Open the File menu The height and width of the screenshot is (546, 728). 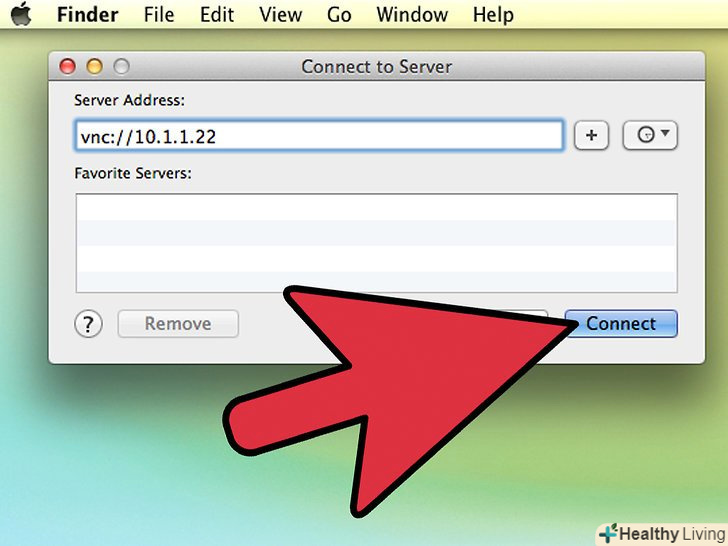[x=159, y=14]
